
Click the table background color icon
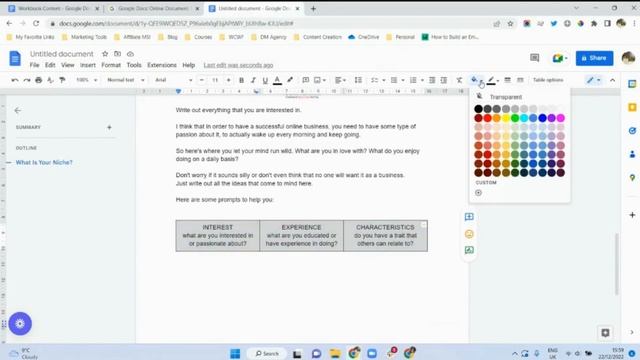tap(474, 80)
